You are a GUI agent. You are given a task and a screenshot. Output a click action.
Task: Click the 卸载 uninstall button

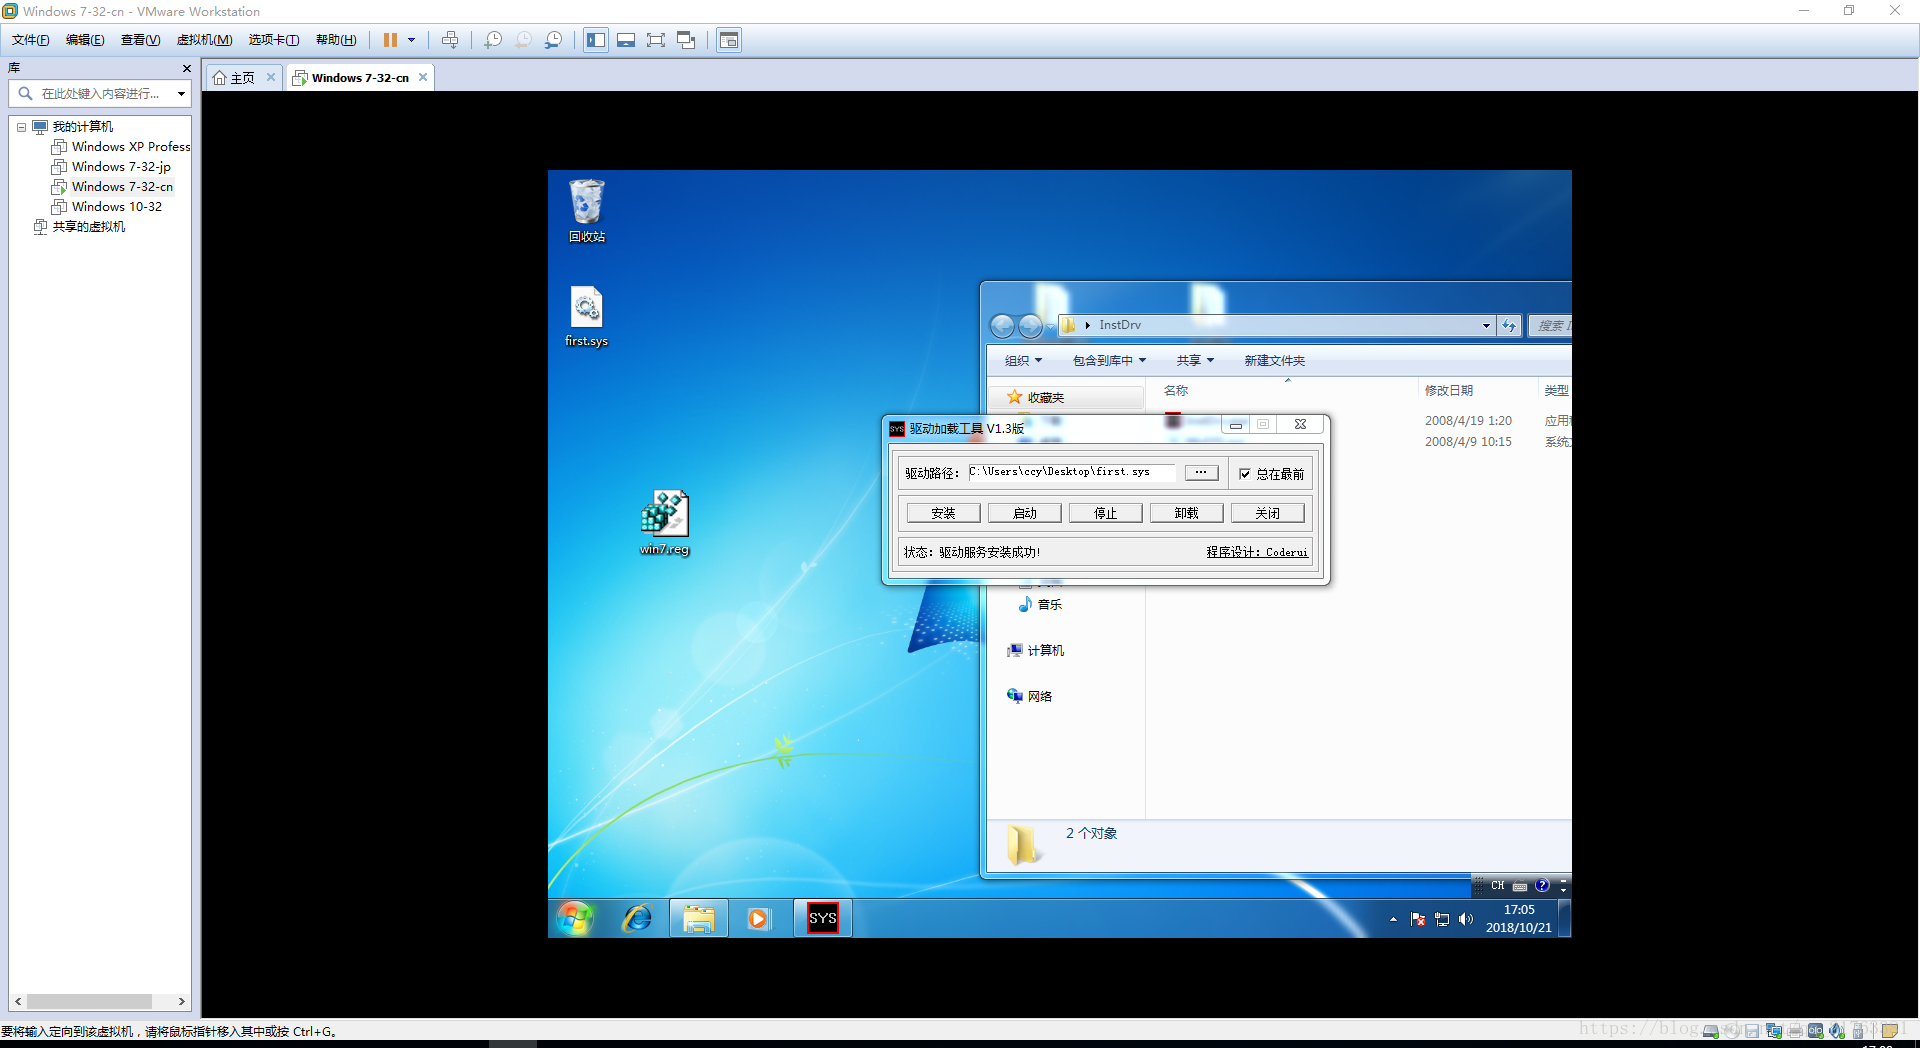pyautogui.click(x=1186, y=513)
